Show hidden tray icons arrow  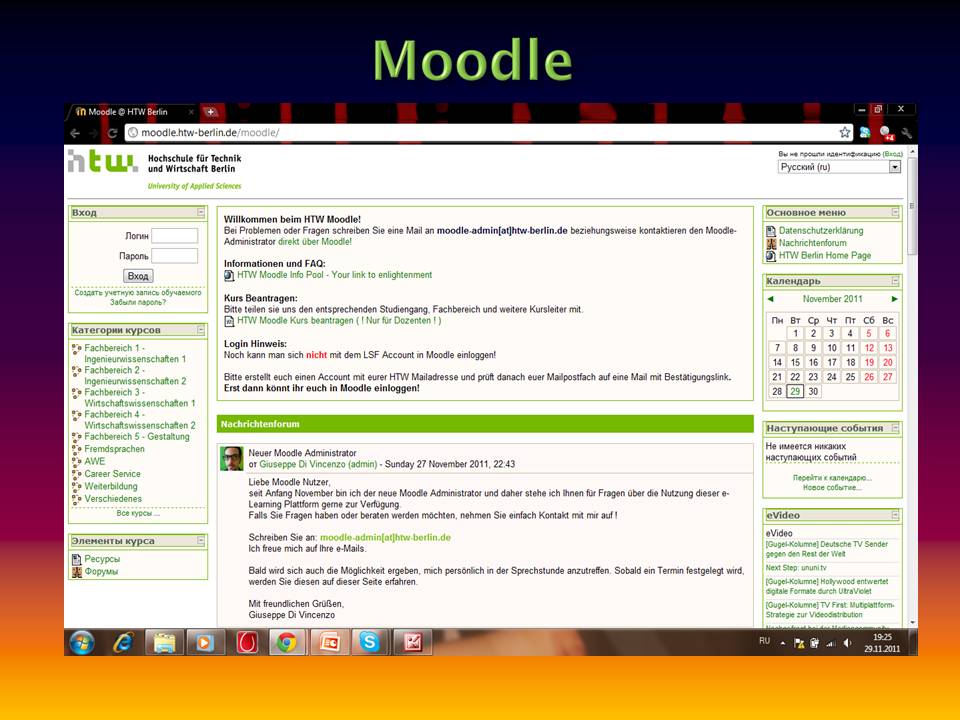coord(782,643)
